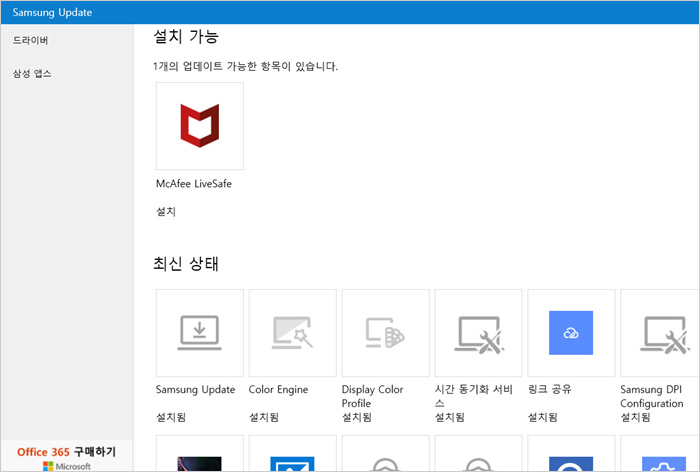Image resolution: width=700 pixels, height=472 pixels.
Task: Click the Samsung DPI Configuration name label
Action: [x=652, y=396]
